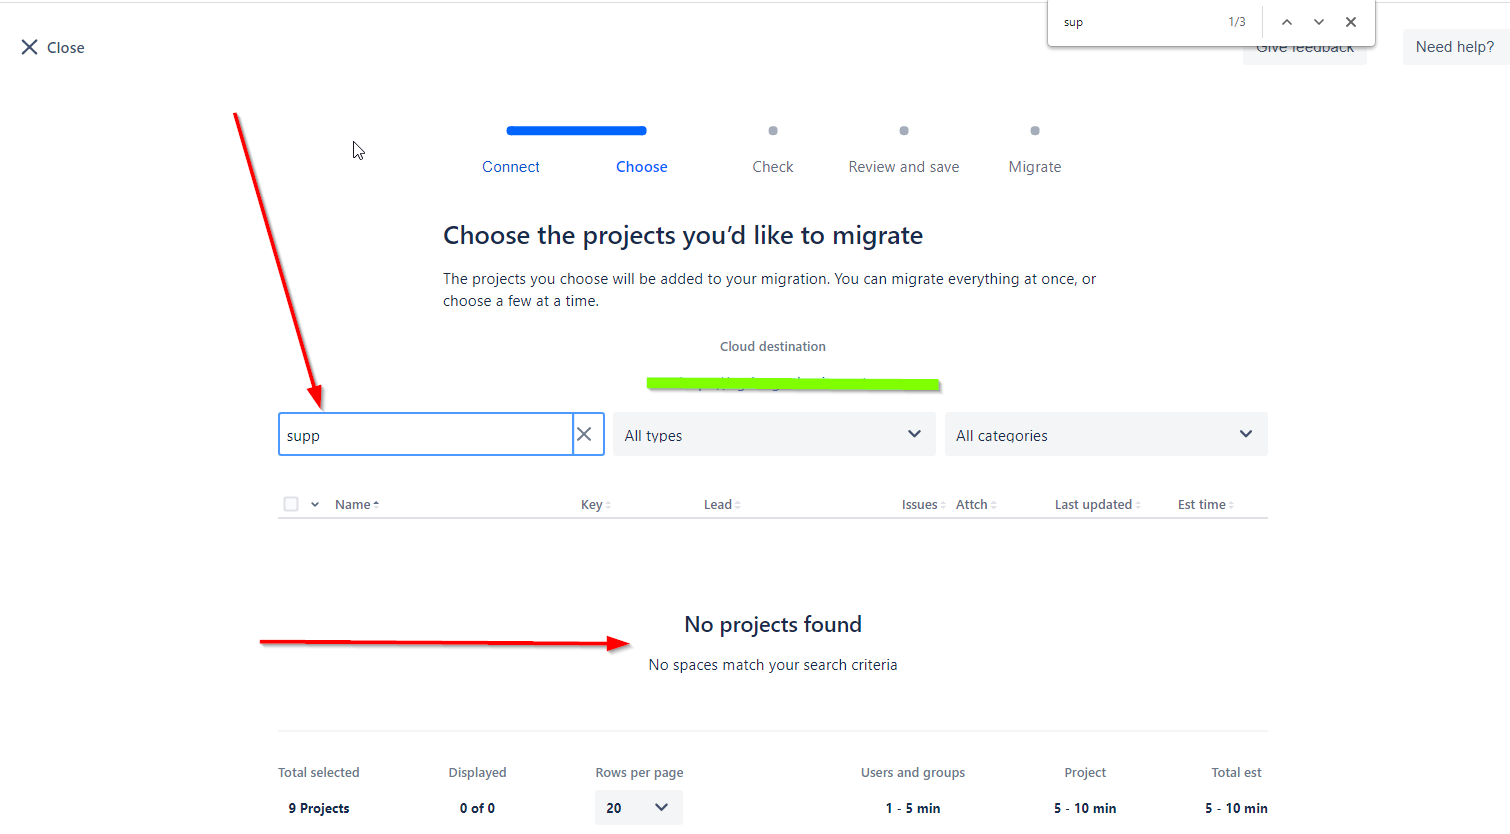Select the Migrate step
1510x834 pixels.
click(1035, 167)
